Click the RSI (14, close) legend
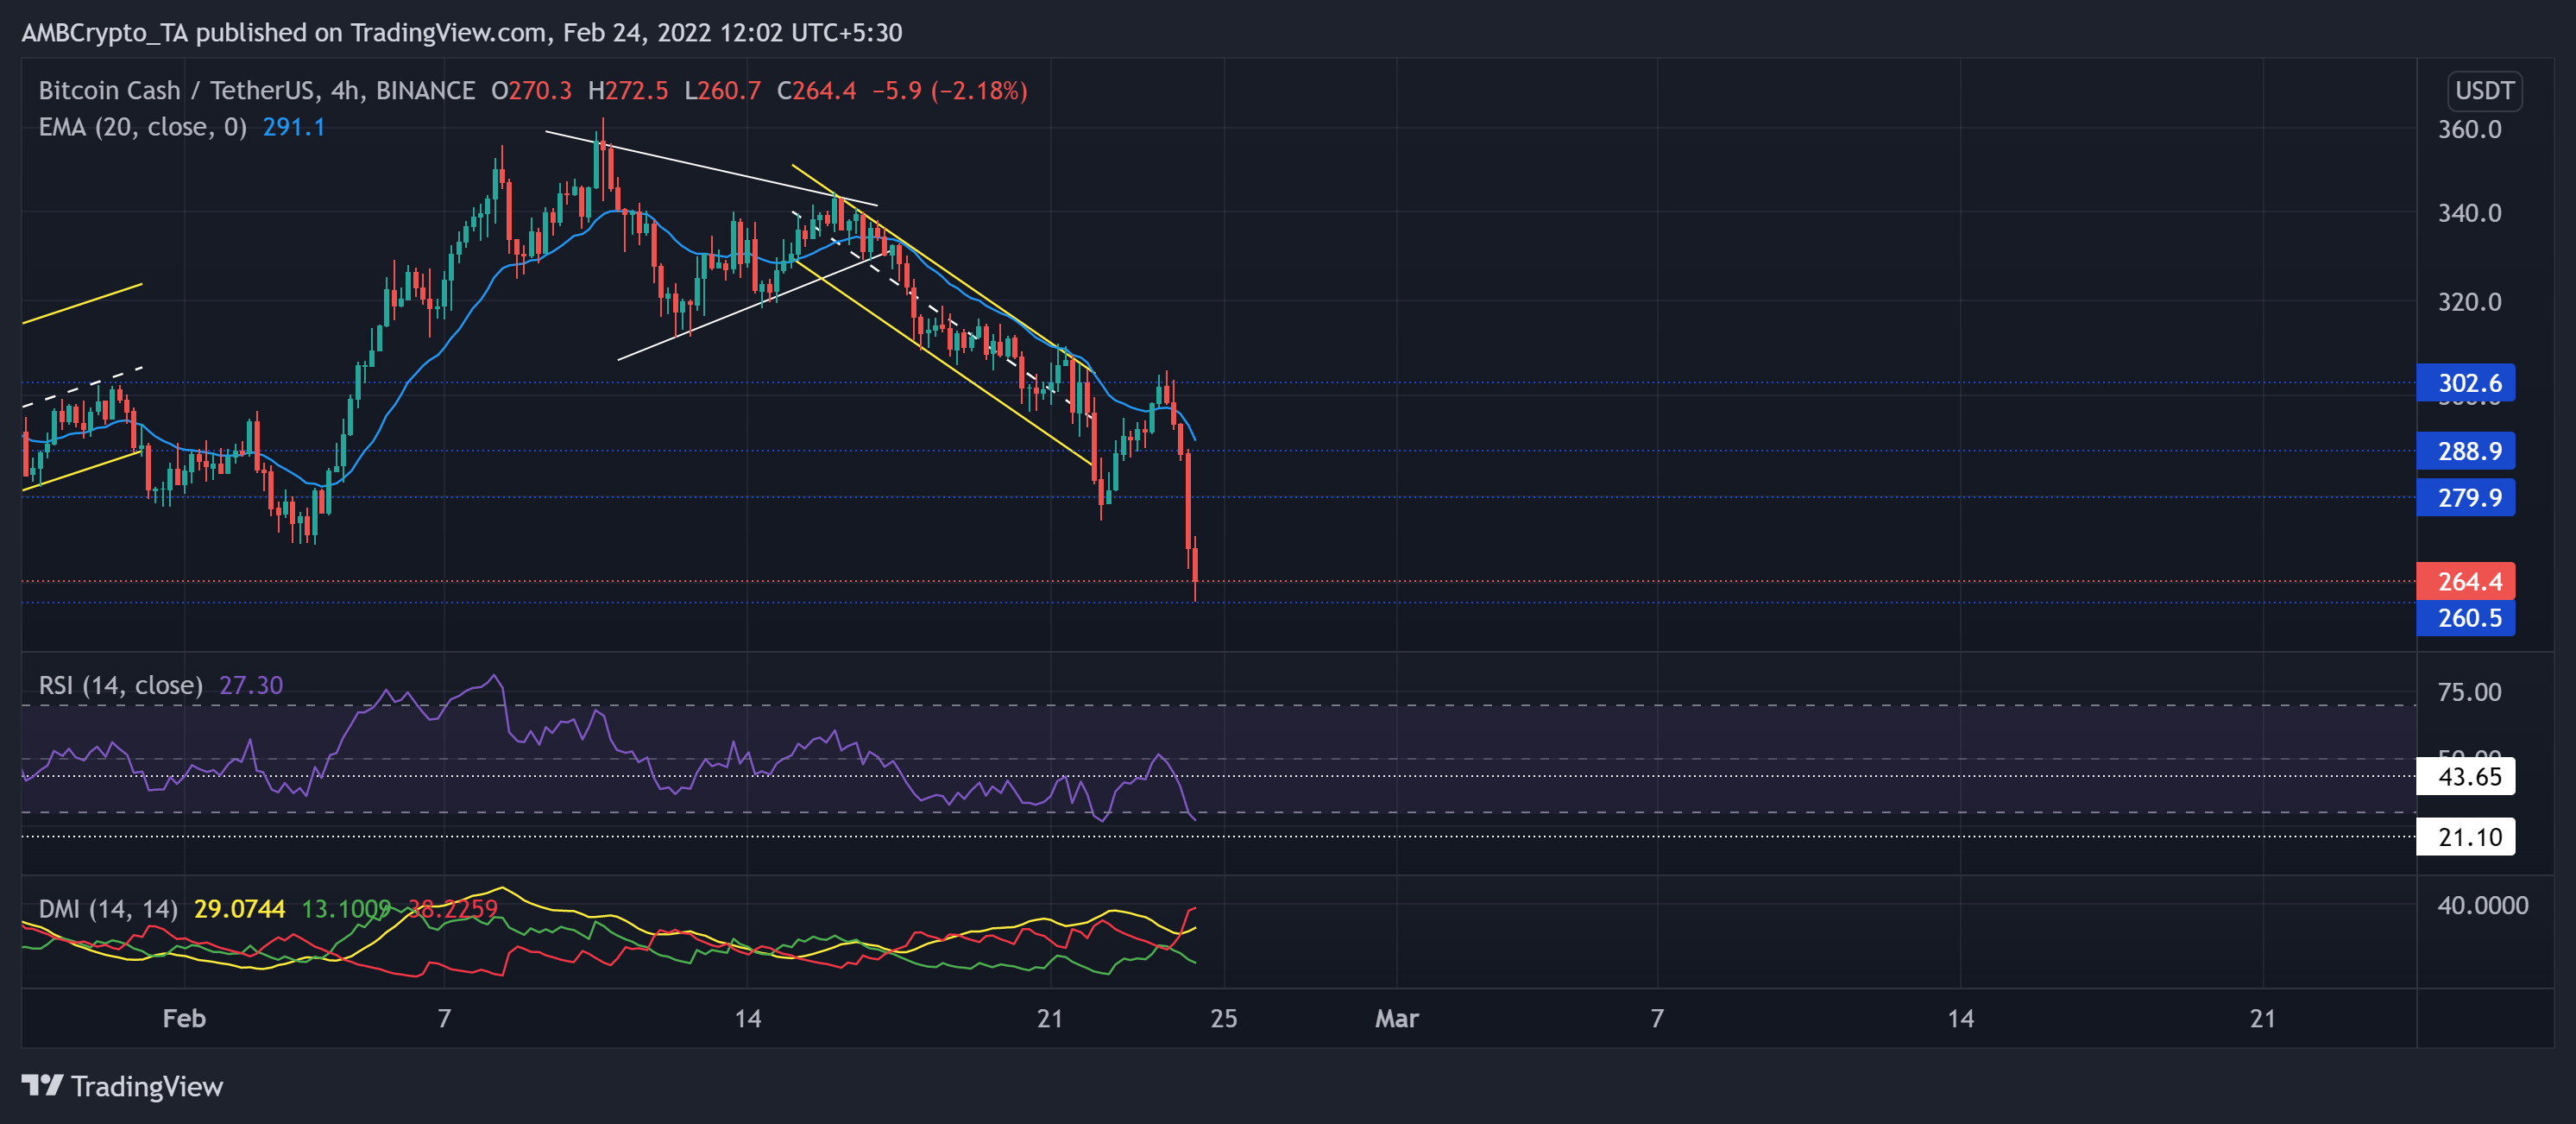The width and height of the screenshot is (2576, 1124). [120, 685]
